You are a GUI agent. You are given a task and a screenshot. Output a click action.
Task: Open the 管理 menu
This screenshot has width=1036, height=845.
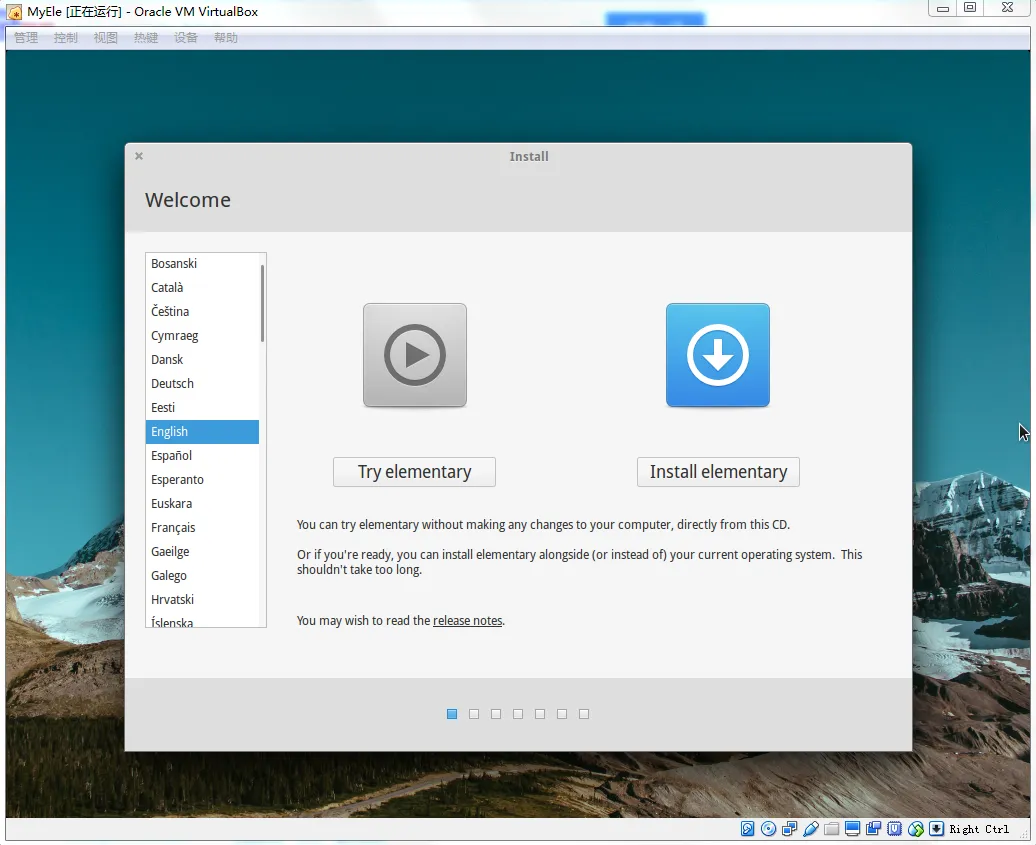(26, 38)
